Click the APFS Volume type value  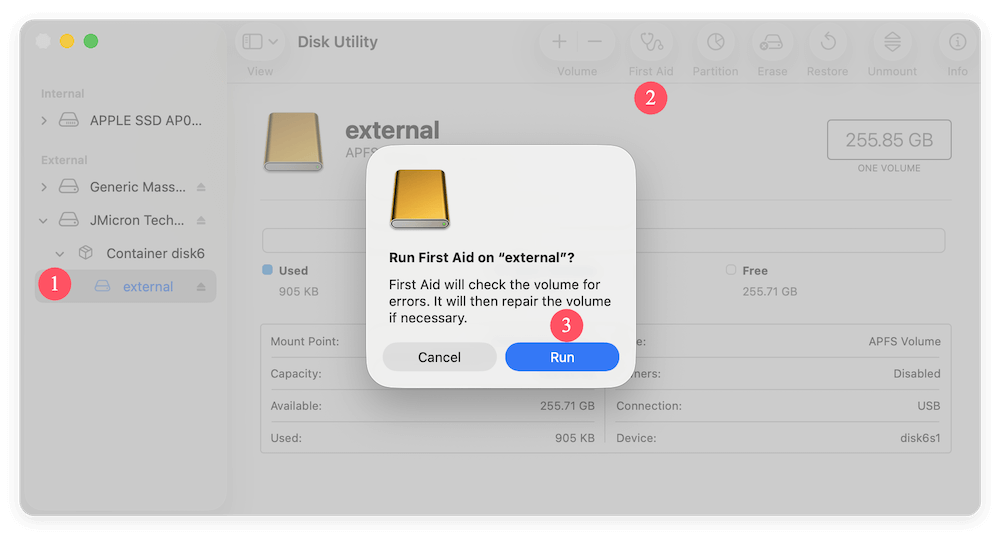pos(904,342)
